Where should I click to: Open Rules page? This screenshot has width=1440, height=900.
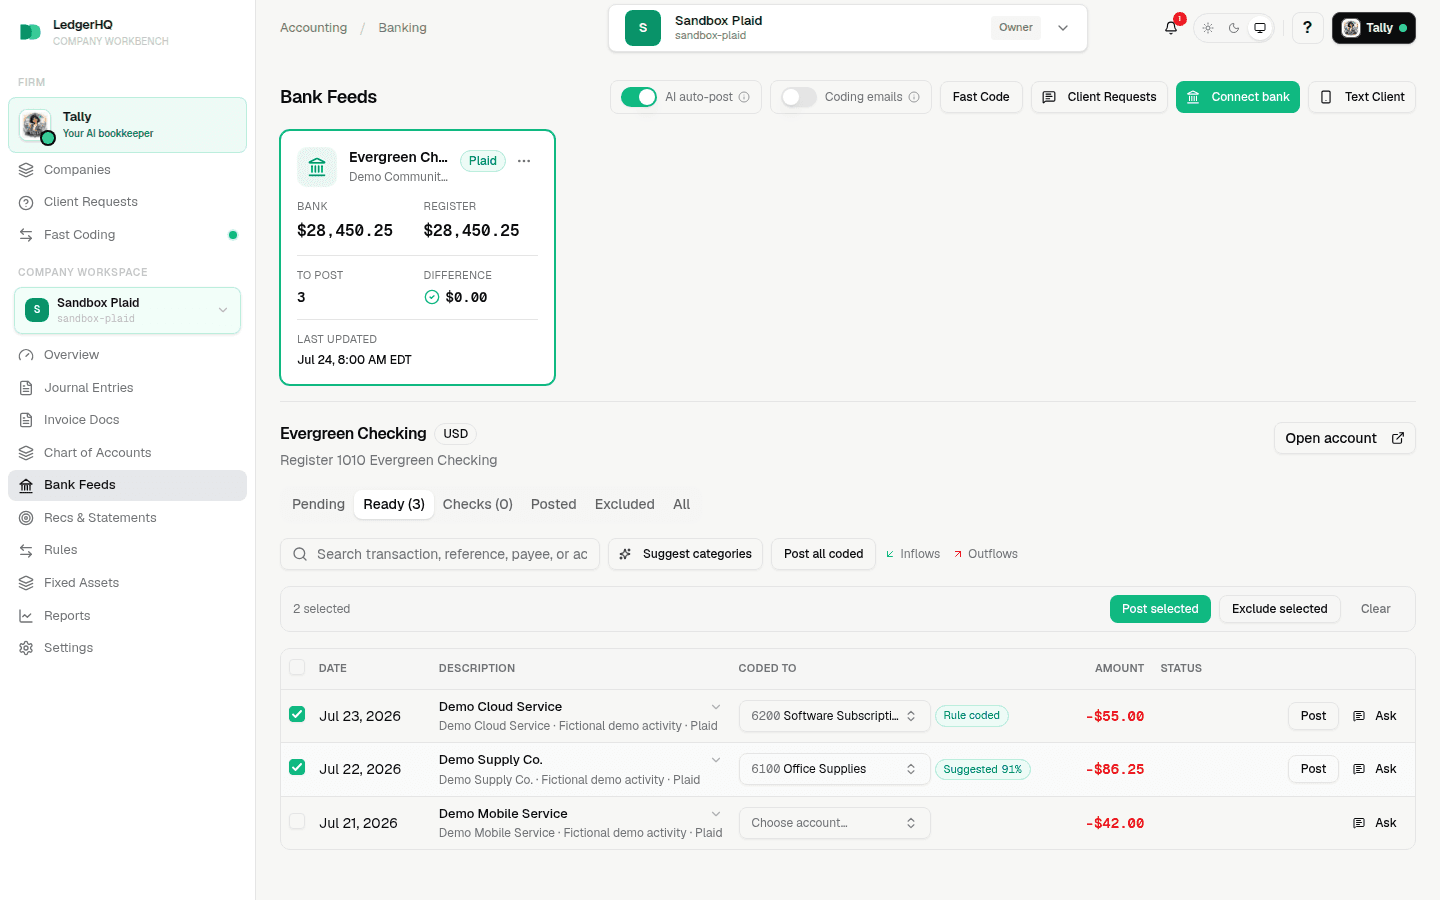click(x=127, y=550)
